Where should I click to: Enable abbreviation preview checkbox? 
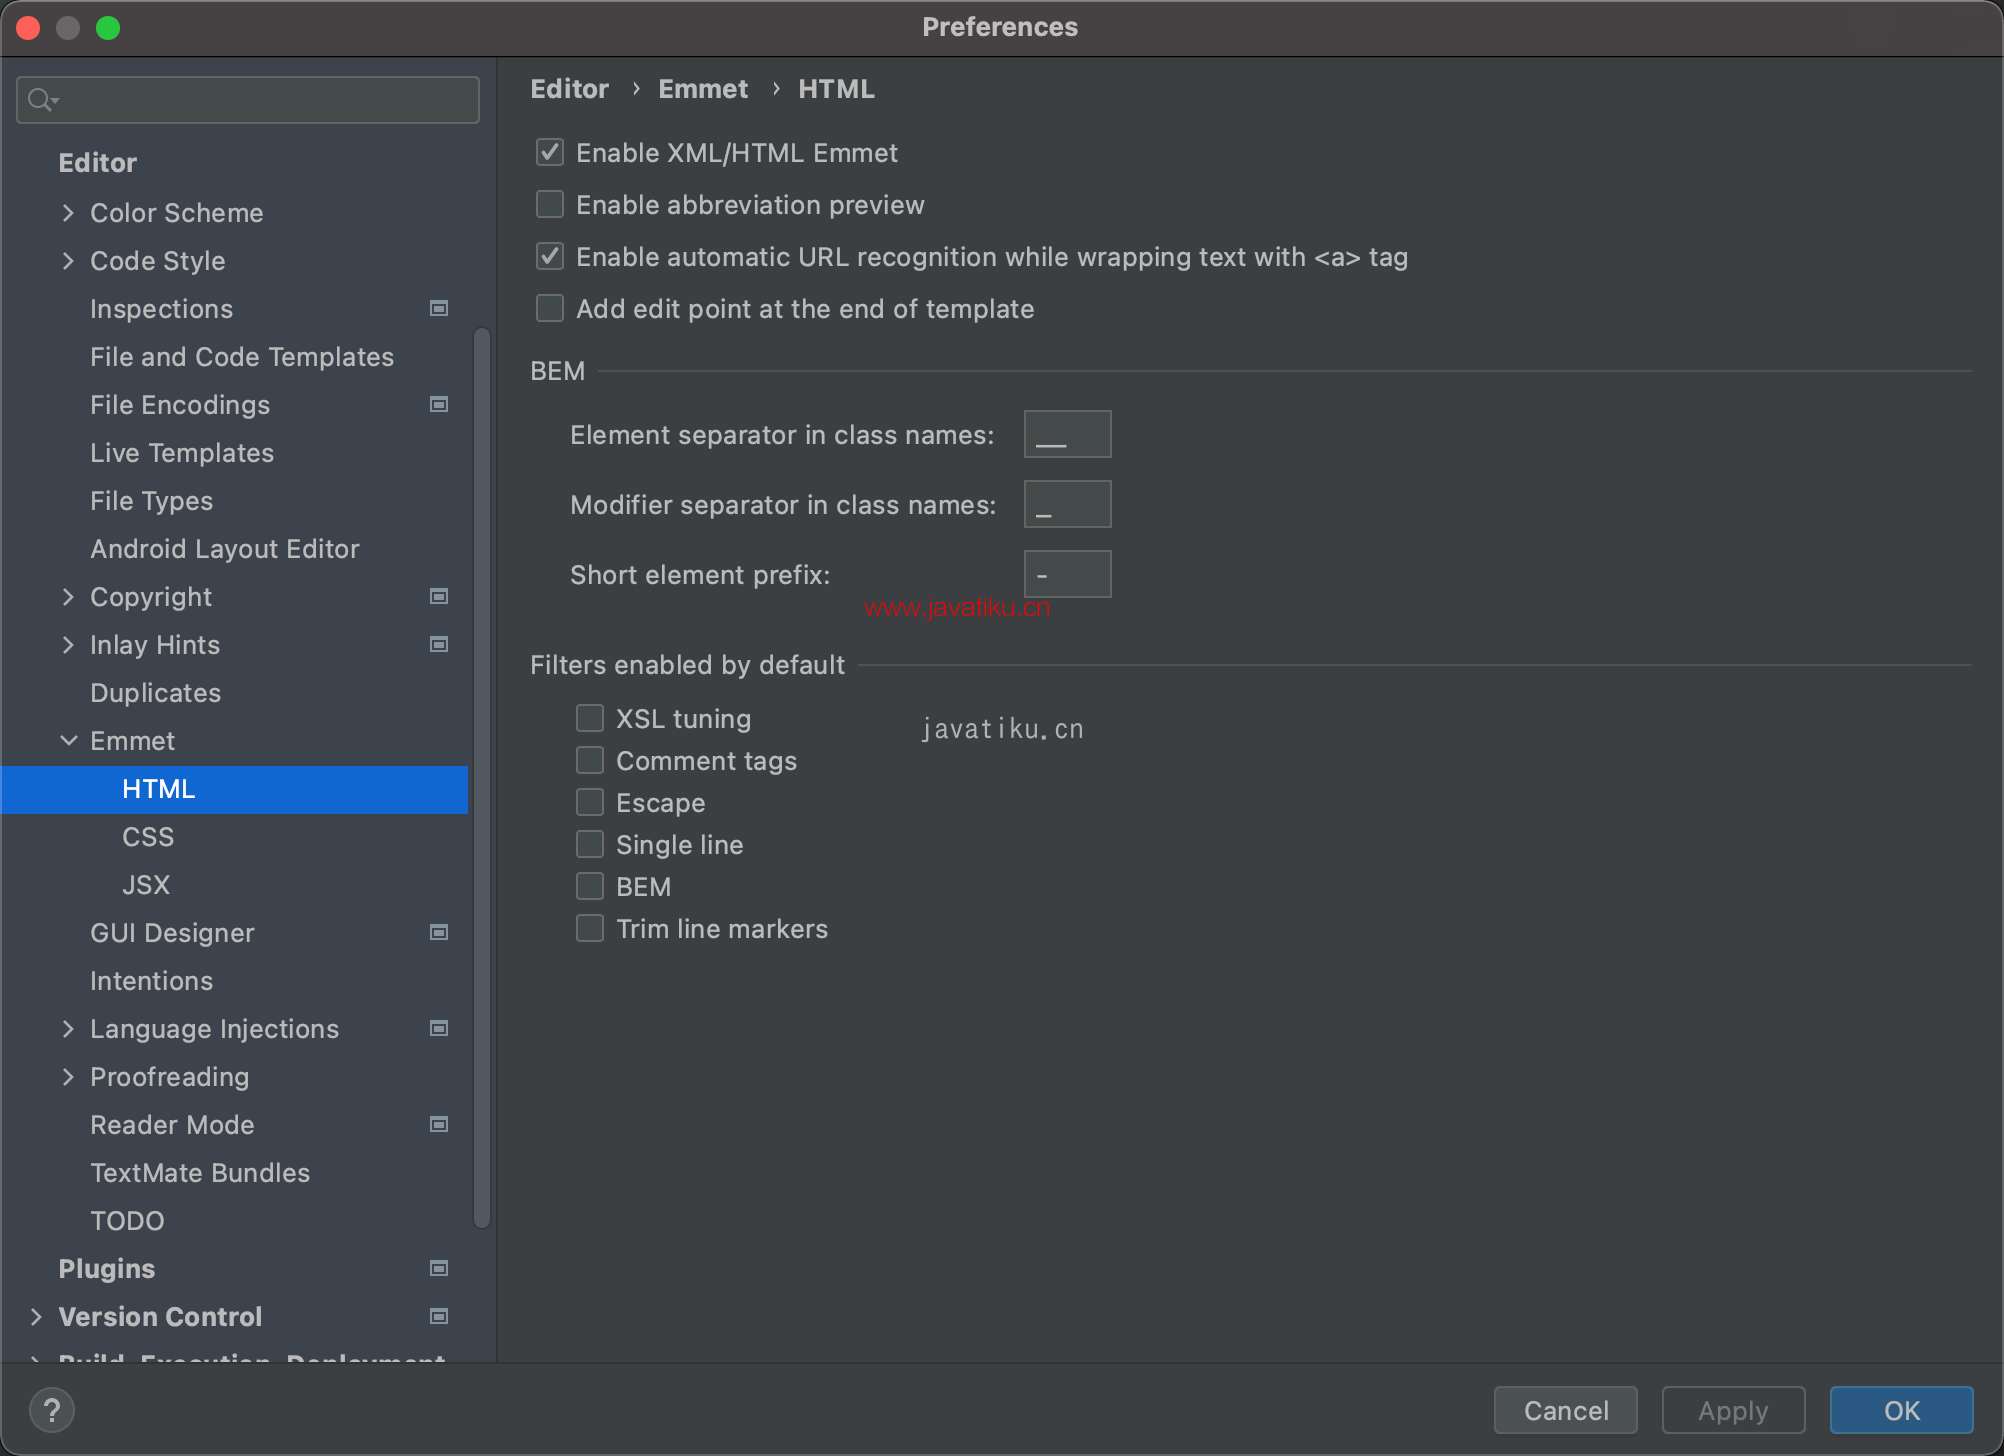[550, 205]
